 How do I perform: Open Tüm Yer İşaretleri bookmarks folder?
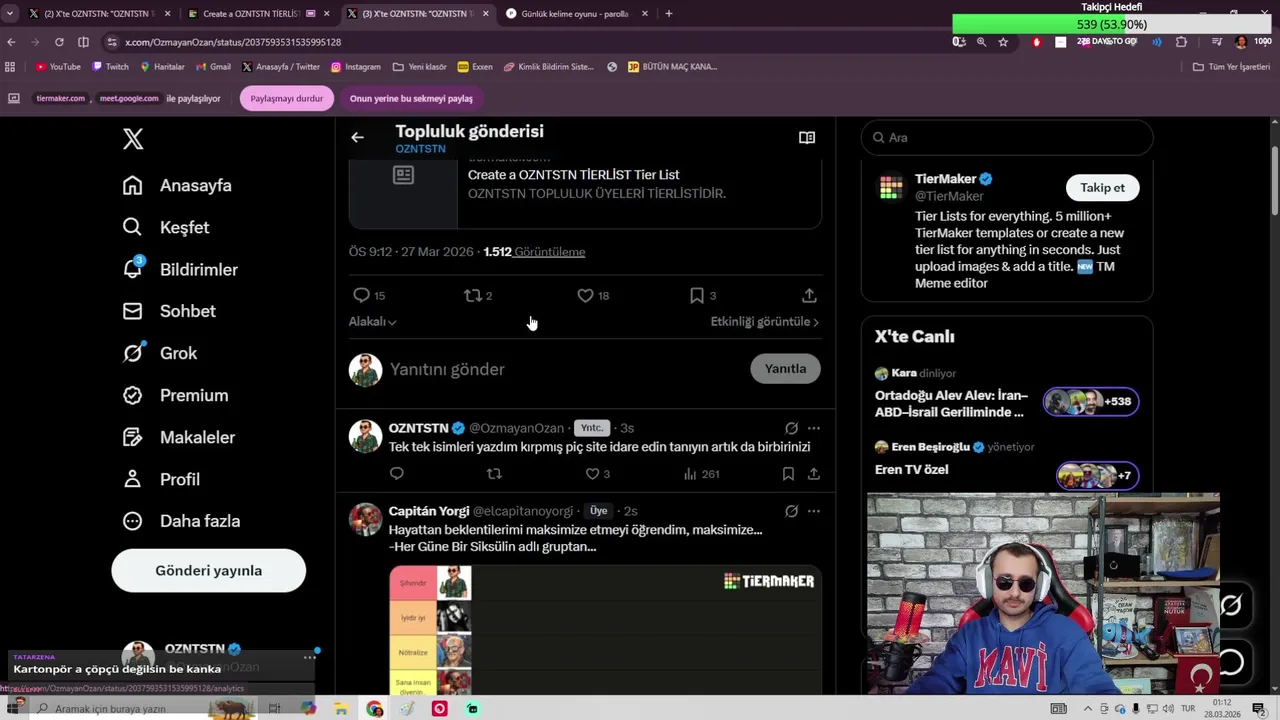pos(1231,67)
